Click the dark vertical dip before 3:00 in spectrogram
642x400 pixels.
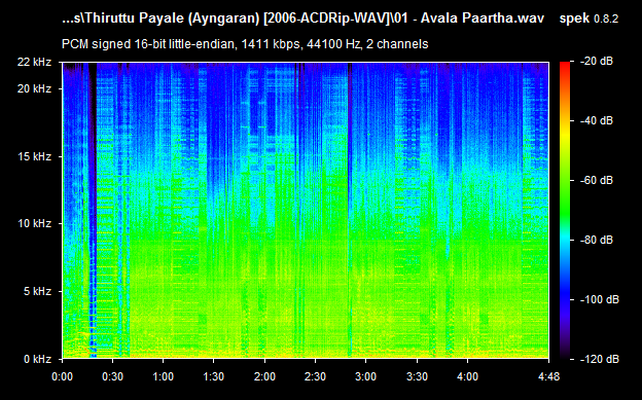350,210
